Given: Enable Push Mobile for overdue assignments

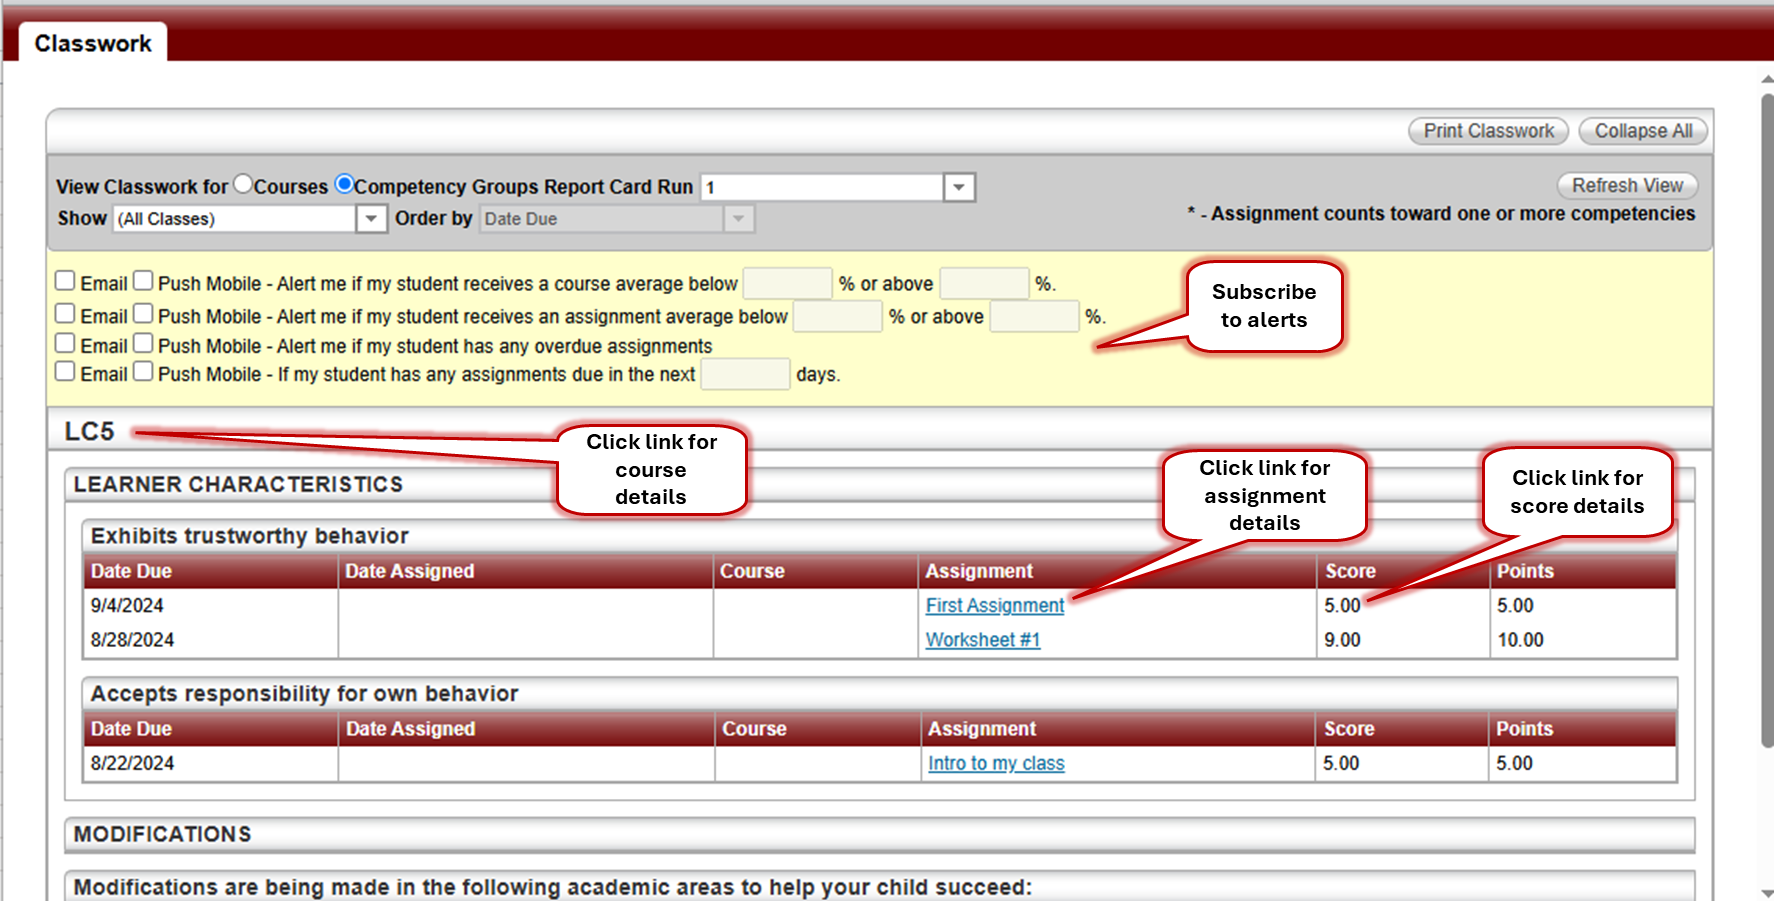Looking at the screenshot, I should click(x=143, y=343).
